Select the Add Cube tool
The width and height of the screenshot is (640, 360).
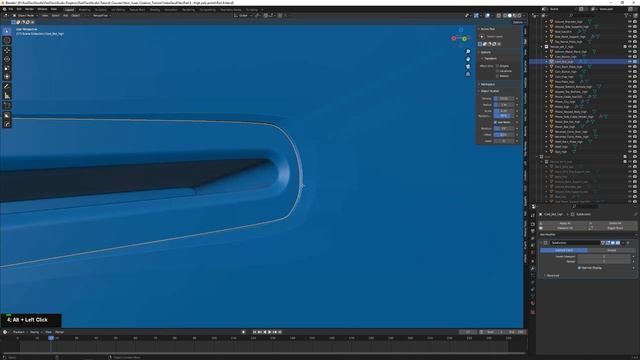7,106
